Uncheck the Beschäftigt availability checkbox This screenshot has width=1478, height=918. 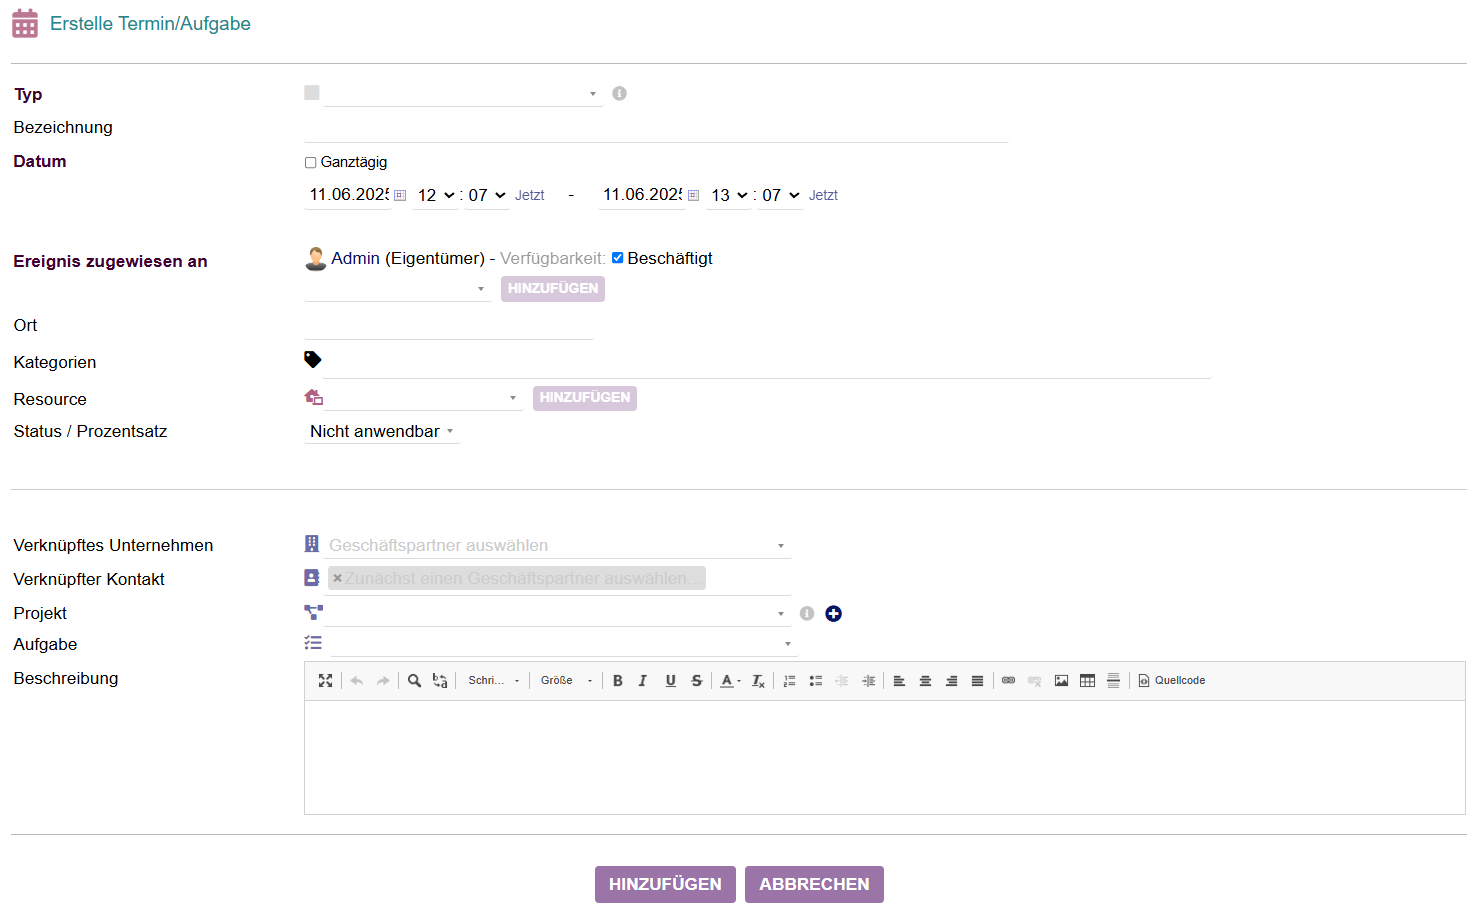[x=618, y=258]
